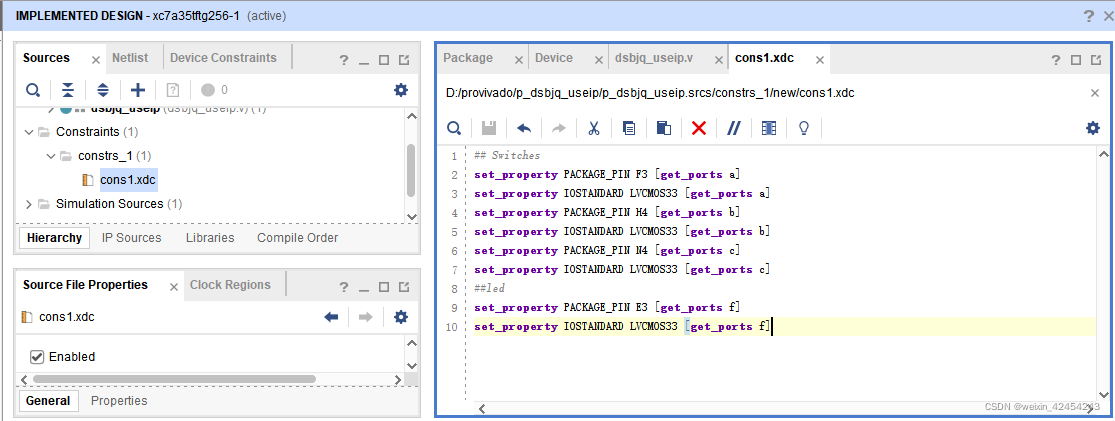1115x421 pixels.
Task: Open the Sources panel settings gear
Action: 401,90
